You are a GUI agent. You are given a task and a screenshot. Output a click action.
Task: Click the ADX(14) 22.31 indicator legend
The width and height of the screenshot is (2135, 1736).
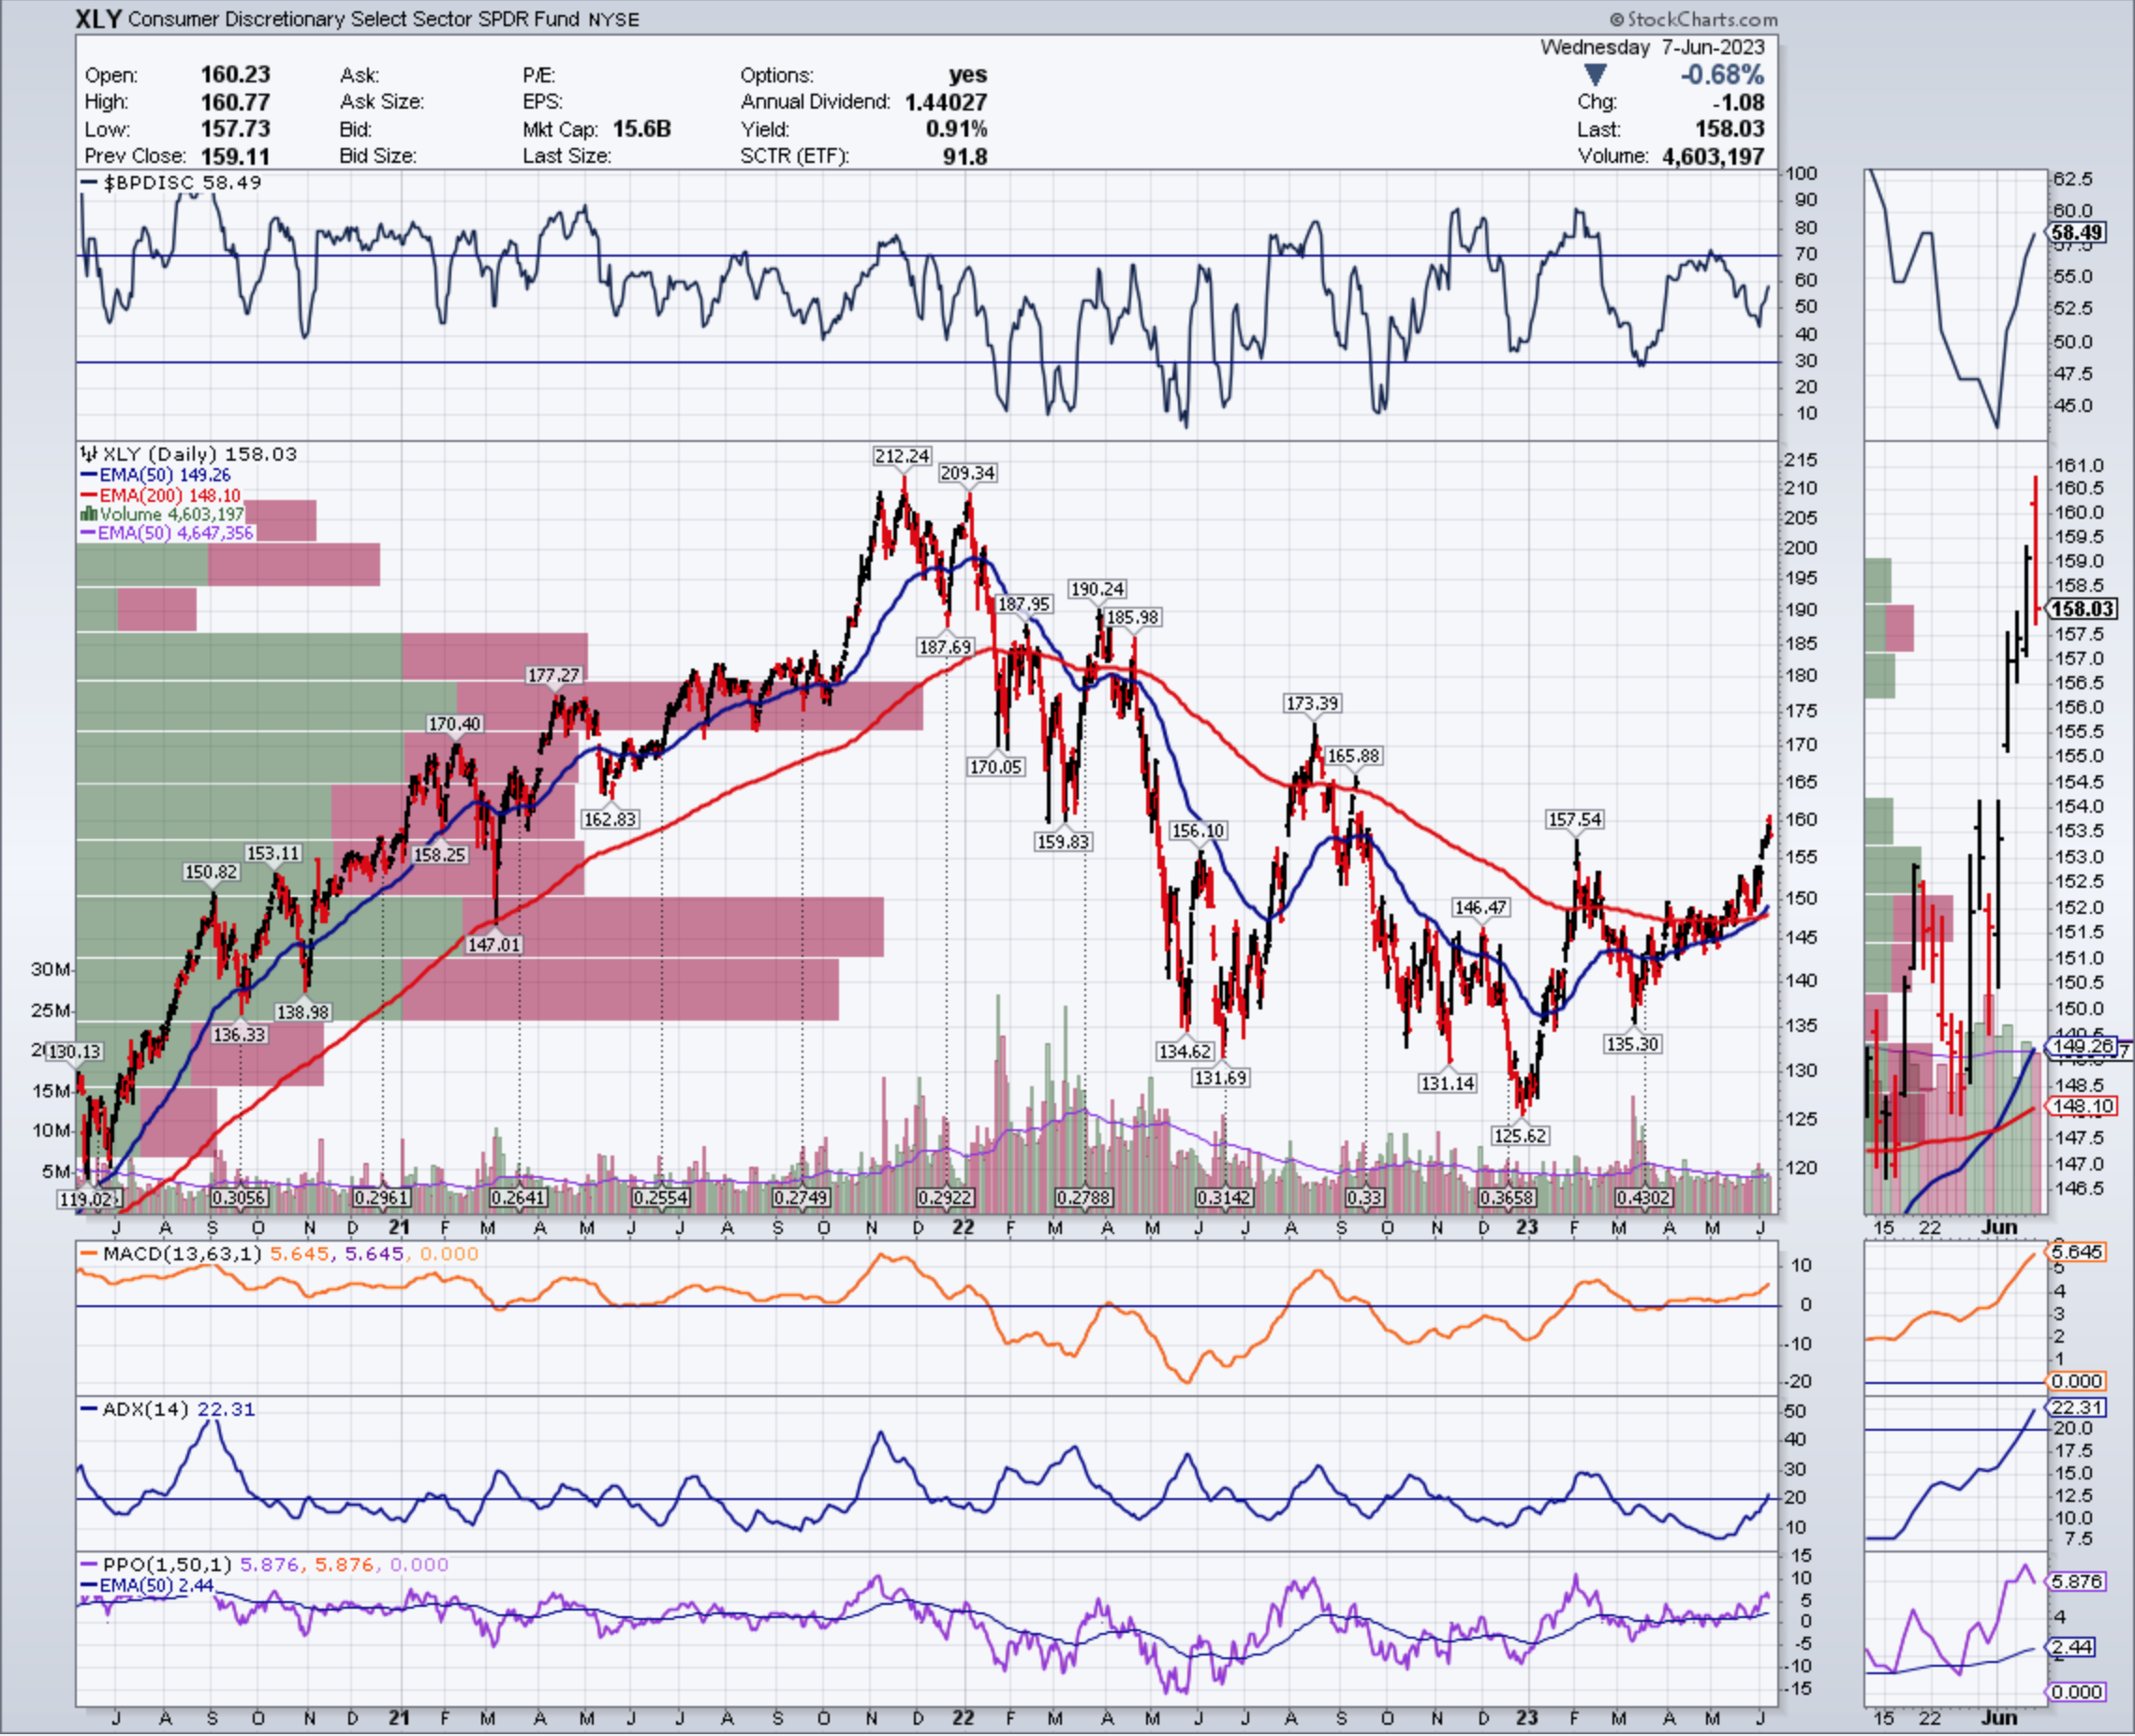tap(168, 1409)
